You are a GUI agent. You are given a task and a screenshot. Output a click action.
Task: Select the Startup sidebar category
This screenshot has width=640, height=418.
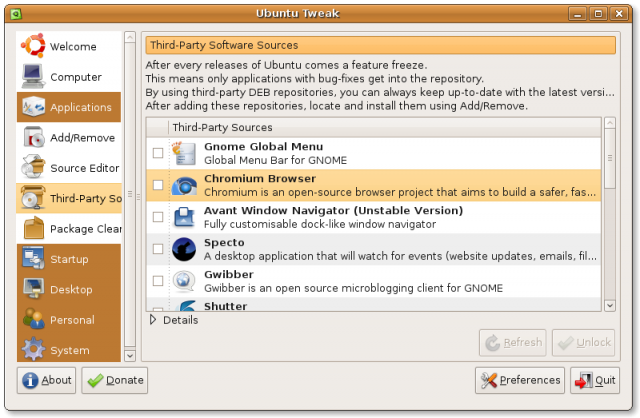(x=69, y=259)
